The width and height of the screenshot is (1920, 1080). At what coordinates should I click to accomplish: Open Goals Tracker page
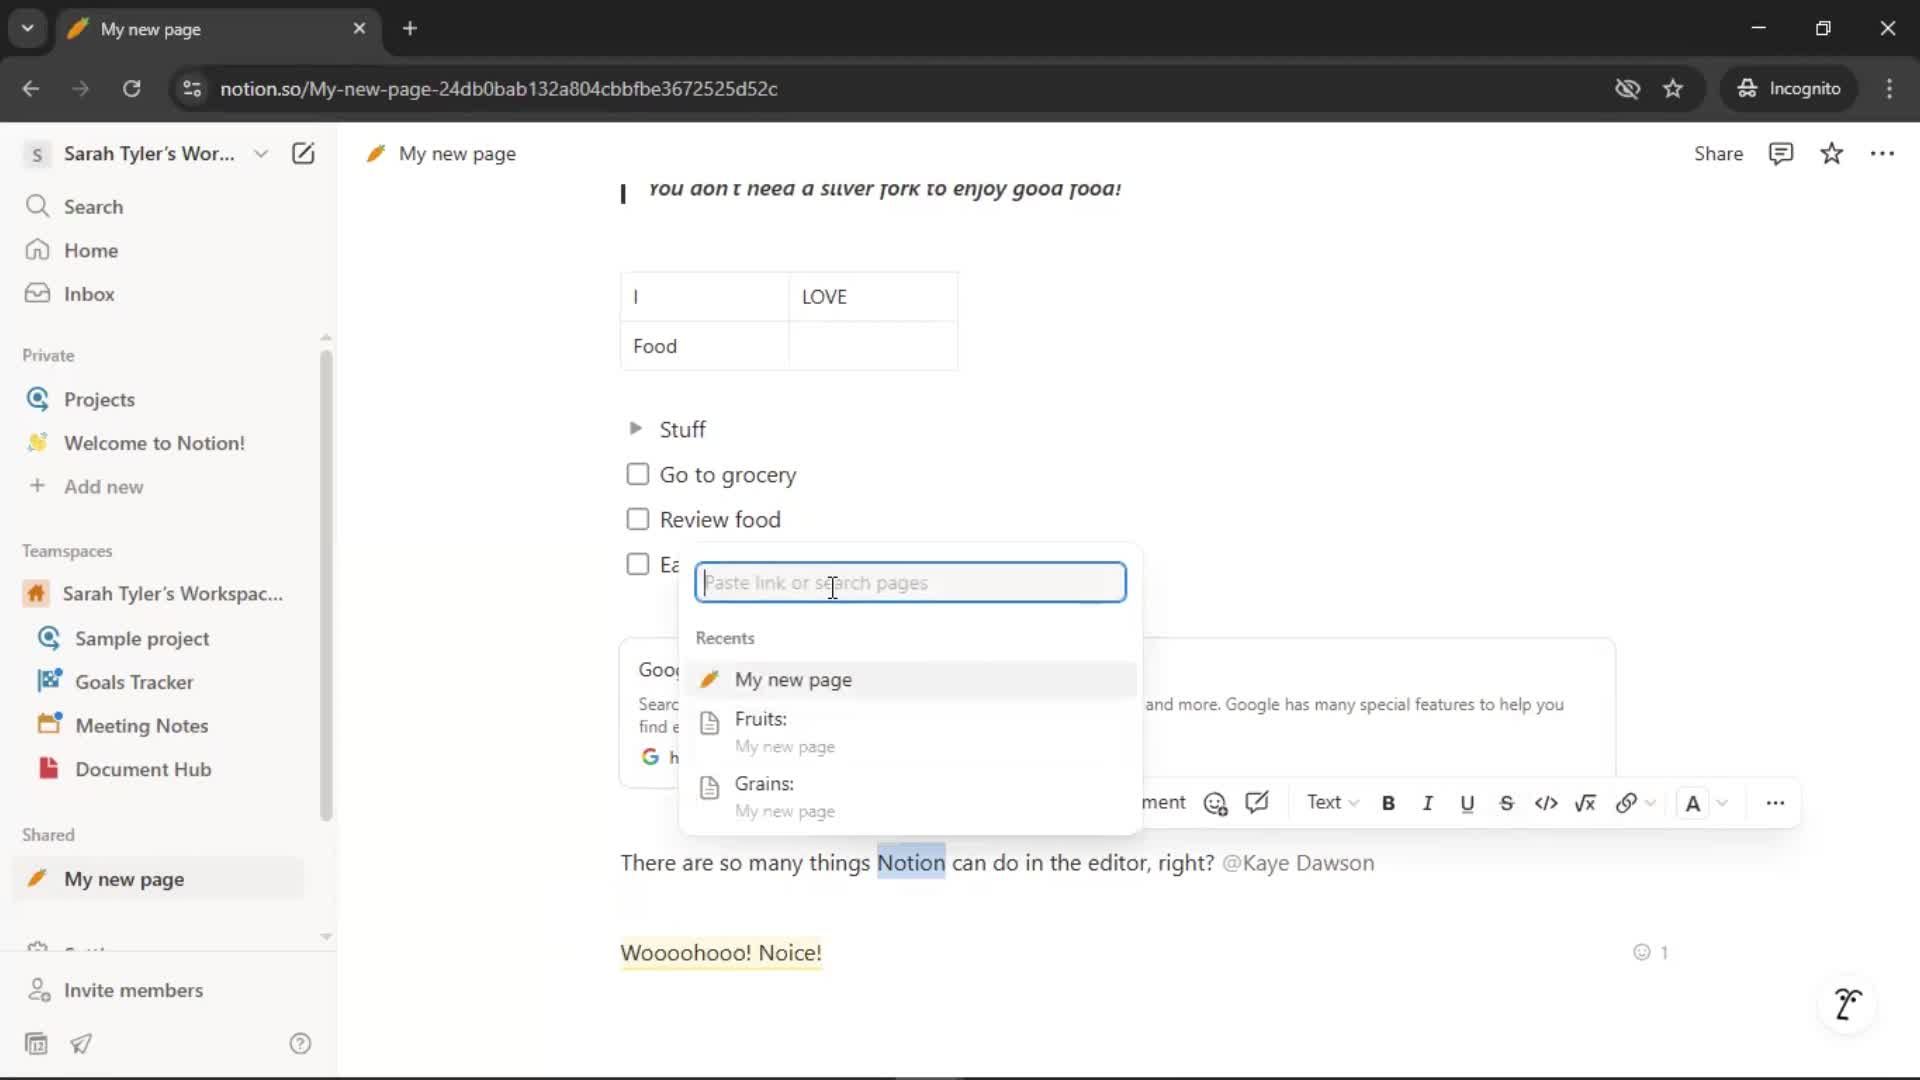click(134, 682)
